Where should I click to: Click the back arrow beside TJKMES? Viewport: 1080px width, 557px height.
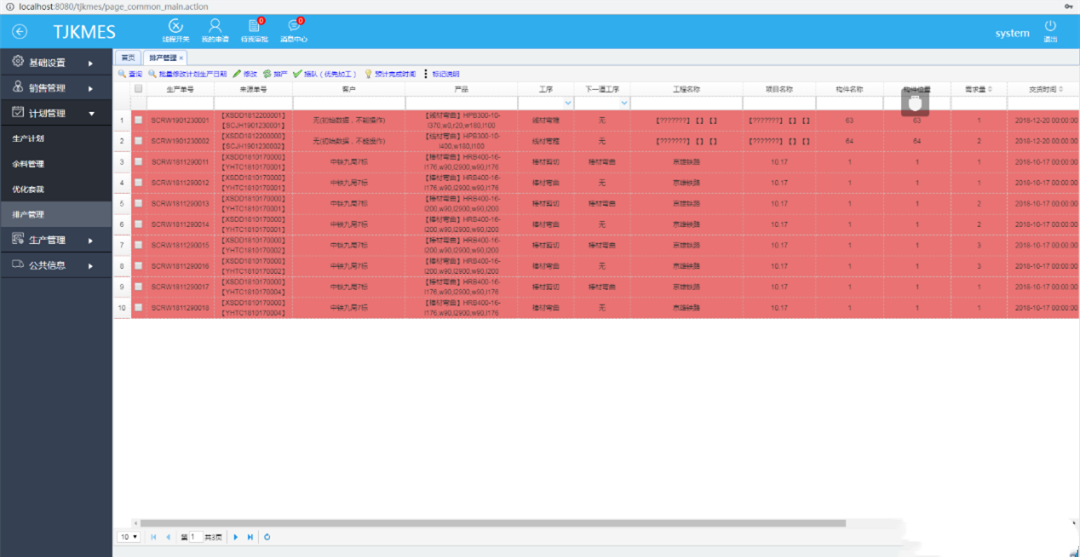20,32
